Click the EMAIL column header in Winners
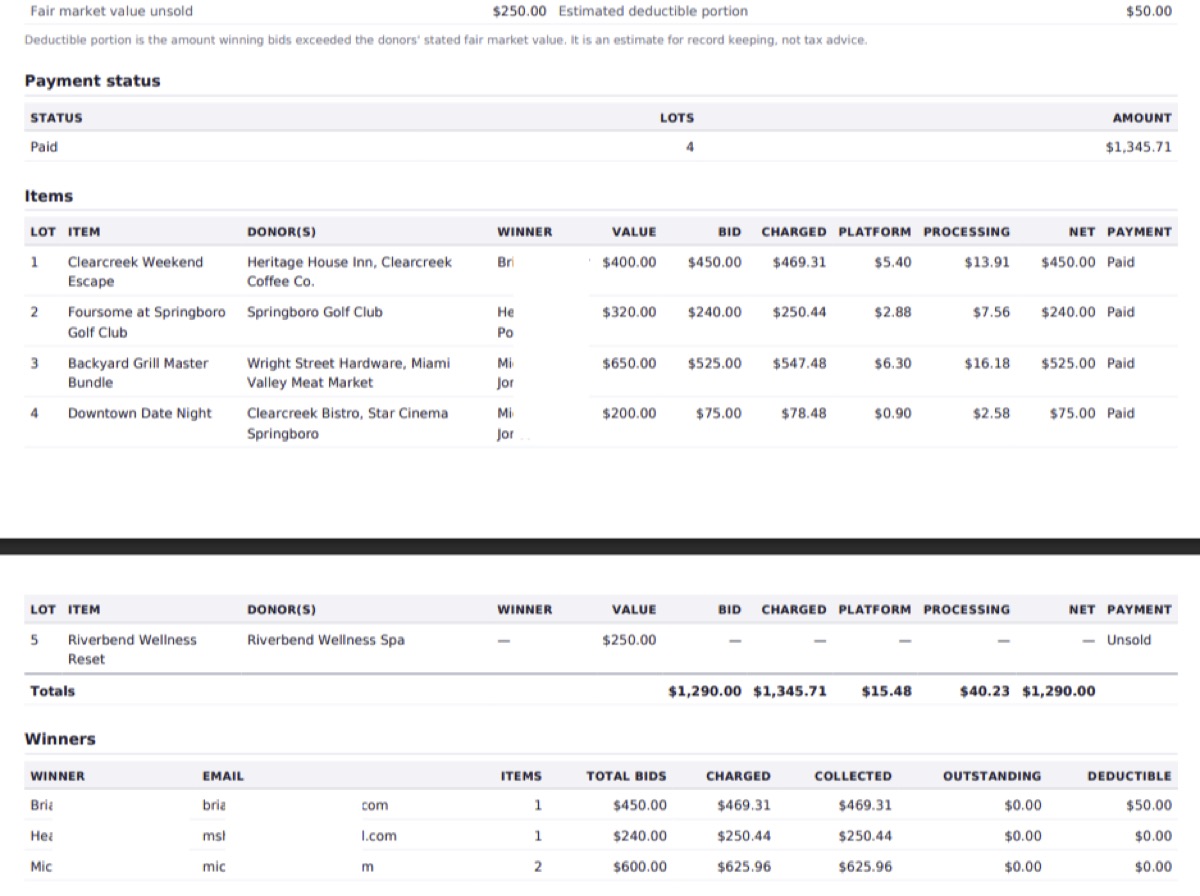 point(223,776)
